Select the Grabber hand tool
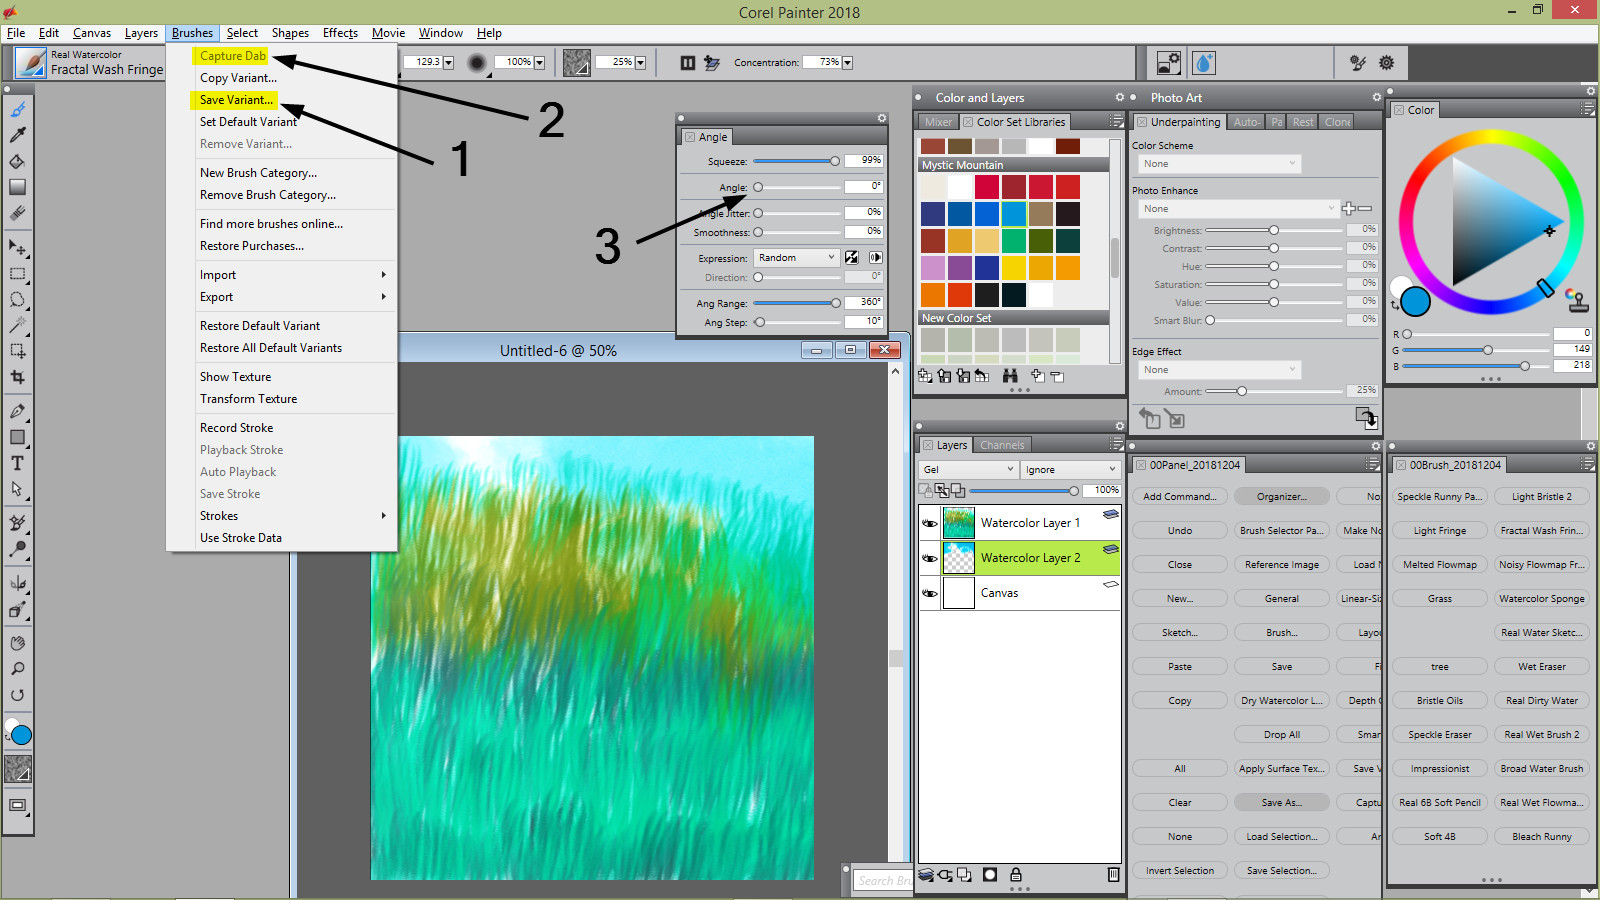Image resolution: width=1600 pixels, height=900 pixels. [17, 643]
